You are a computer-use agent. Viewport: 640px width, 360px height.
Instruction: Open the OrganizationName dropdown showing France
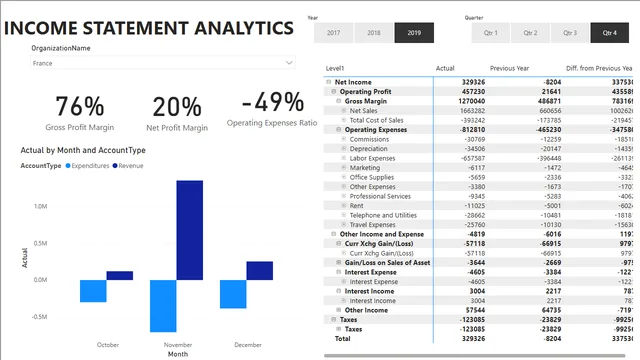(x=162, y=63)
